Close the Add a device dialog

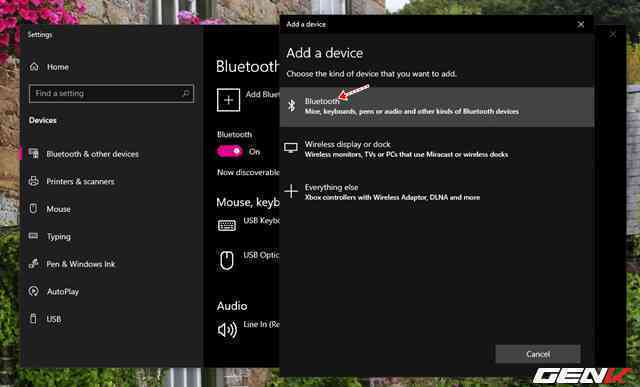coord(580,24)
